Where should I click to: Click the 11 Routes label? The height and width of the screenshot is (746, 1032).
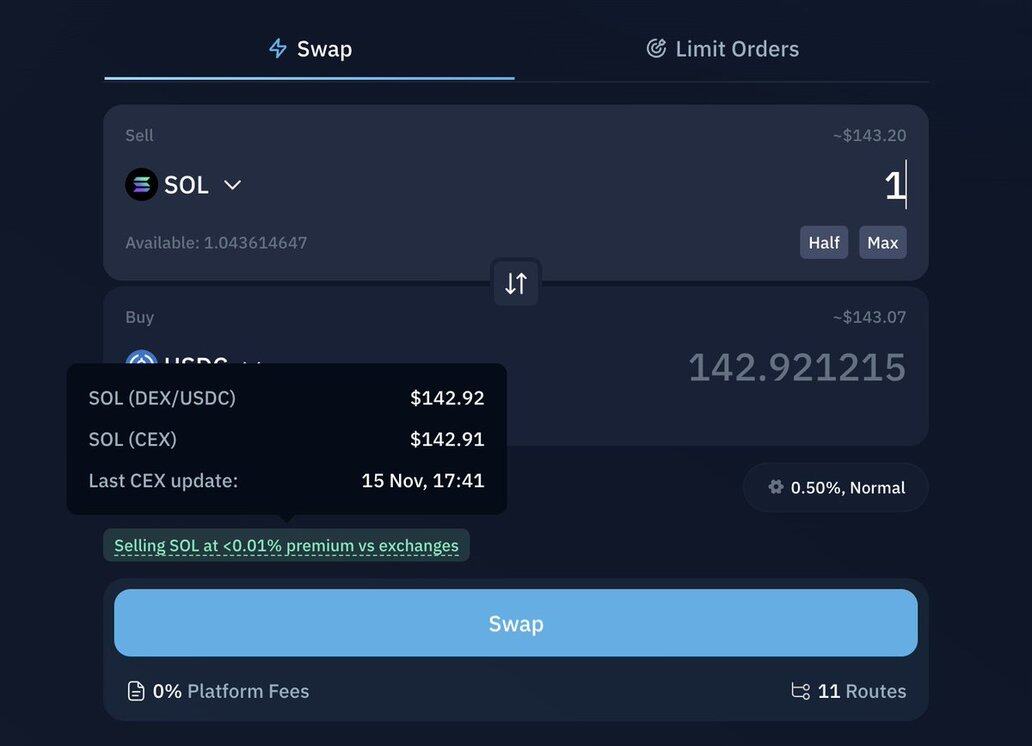coord(861,691)
